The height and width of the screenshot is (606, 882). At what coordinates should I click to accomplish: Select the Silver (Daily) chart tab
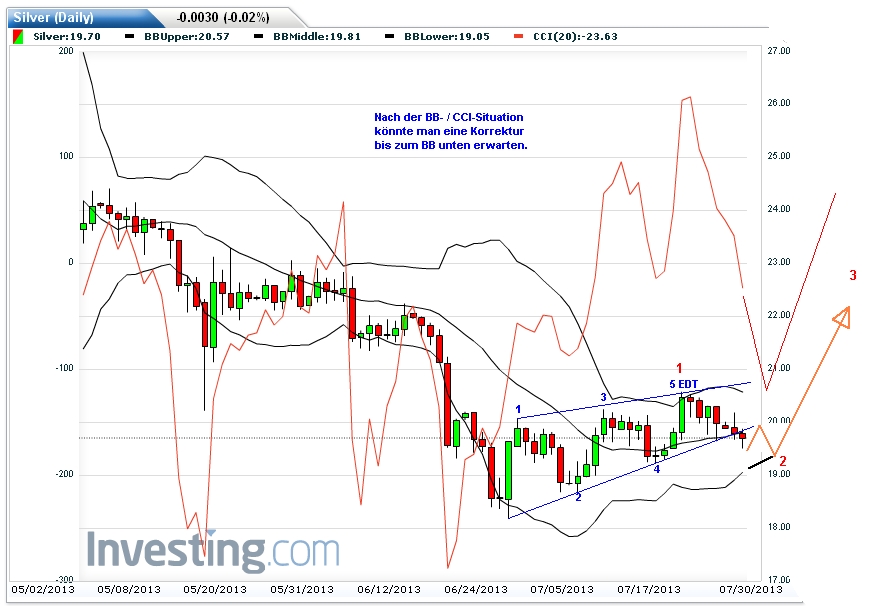[x=84, y=17]
